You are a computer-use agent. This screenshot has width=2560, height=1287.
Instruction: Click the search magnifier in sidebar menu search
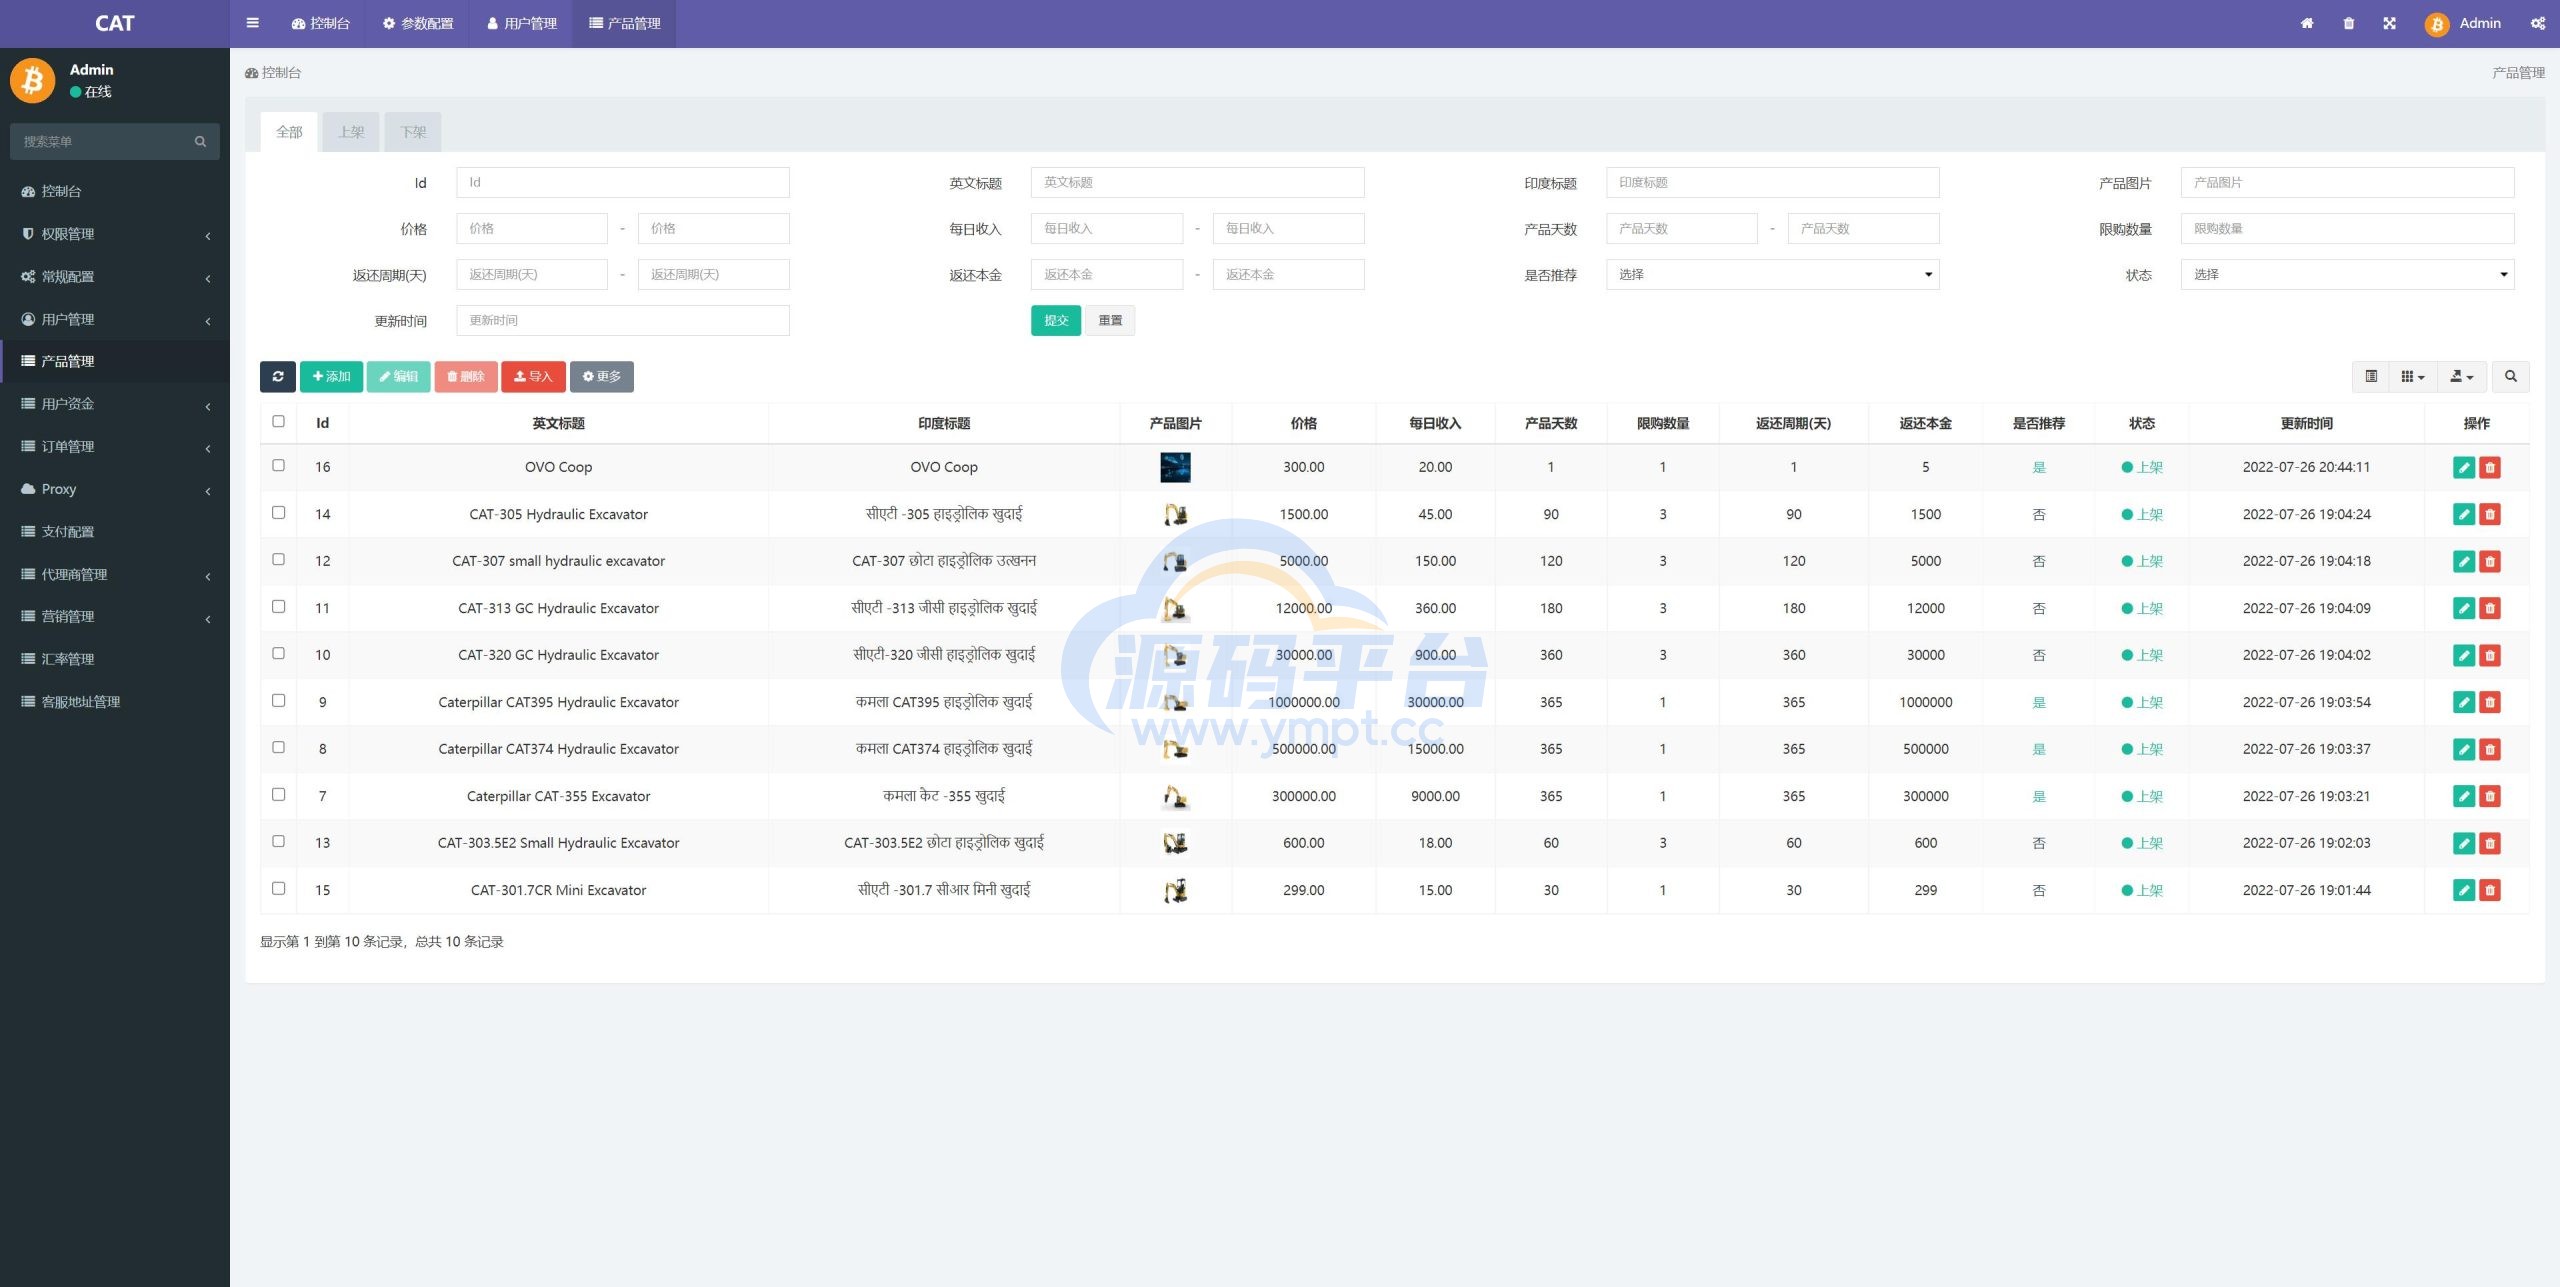pyautogui.click(x=200, y=142)
